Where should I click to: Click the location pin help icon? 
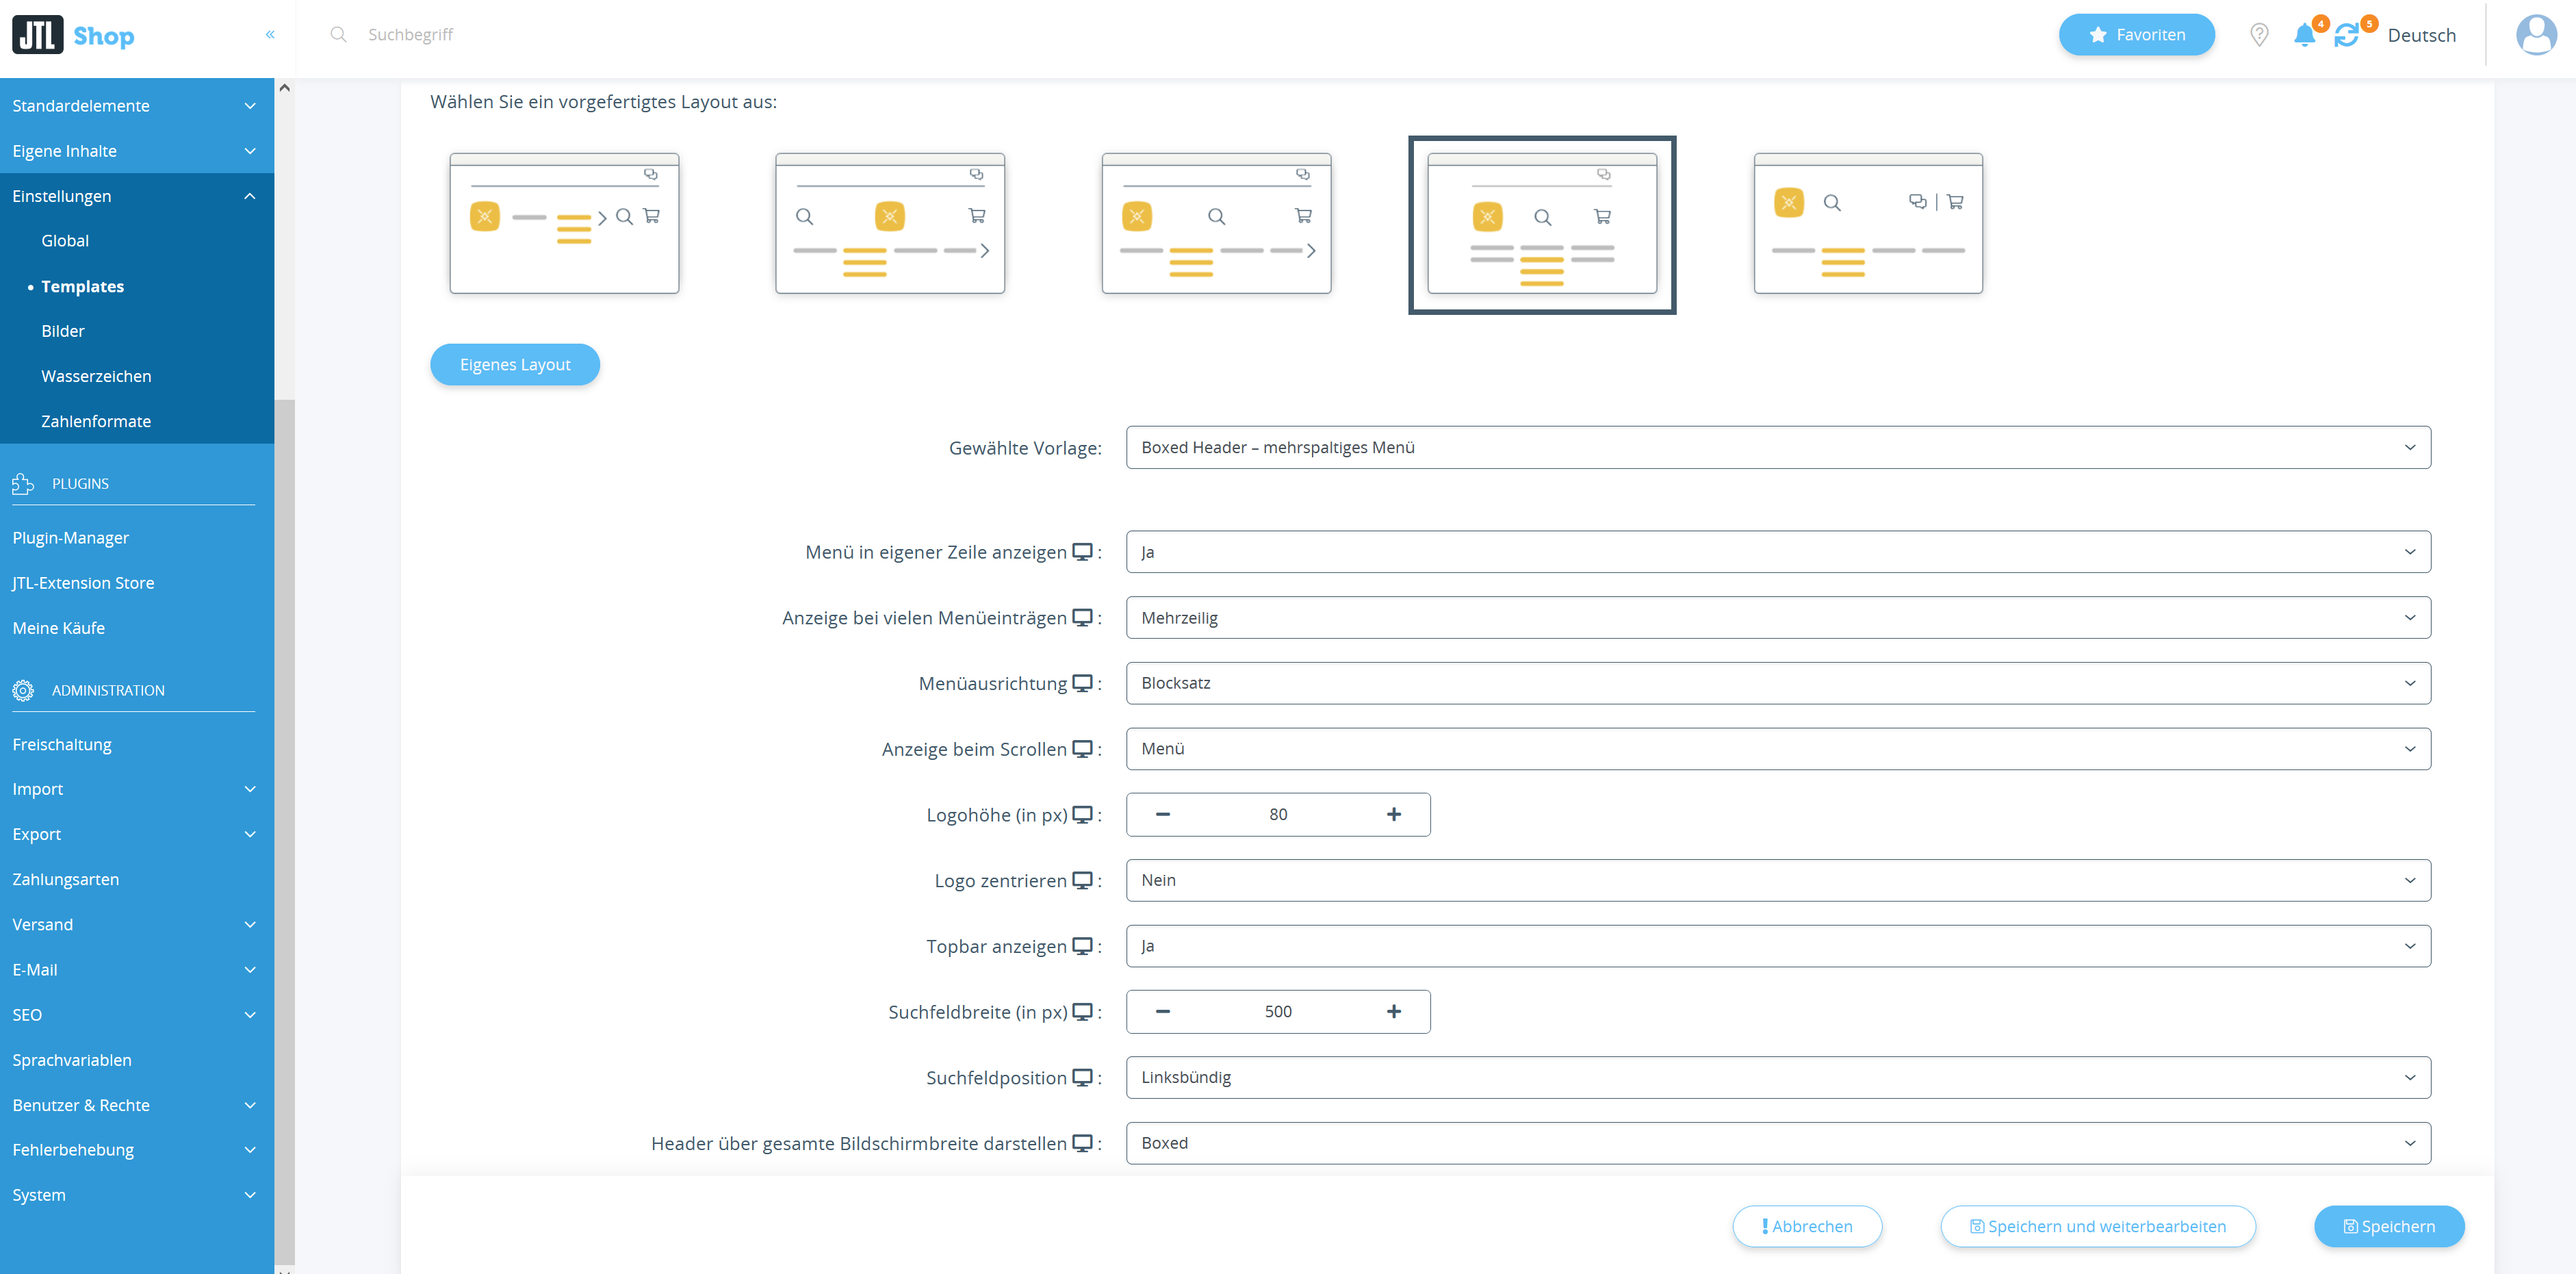2258,35
